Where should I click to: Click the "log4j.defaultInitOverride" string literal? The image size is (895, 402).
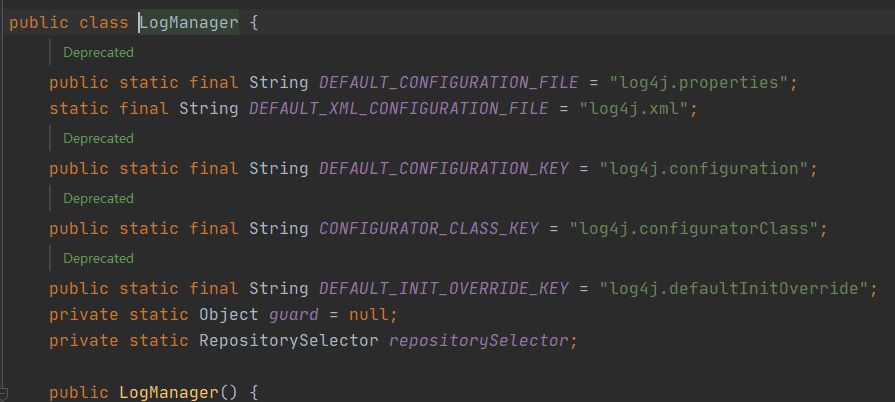pos(732,288)
